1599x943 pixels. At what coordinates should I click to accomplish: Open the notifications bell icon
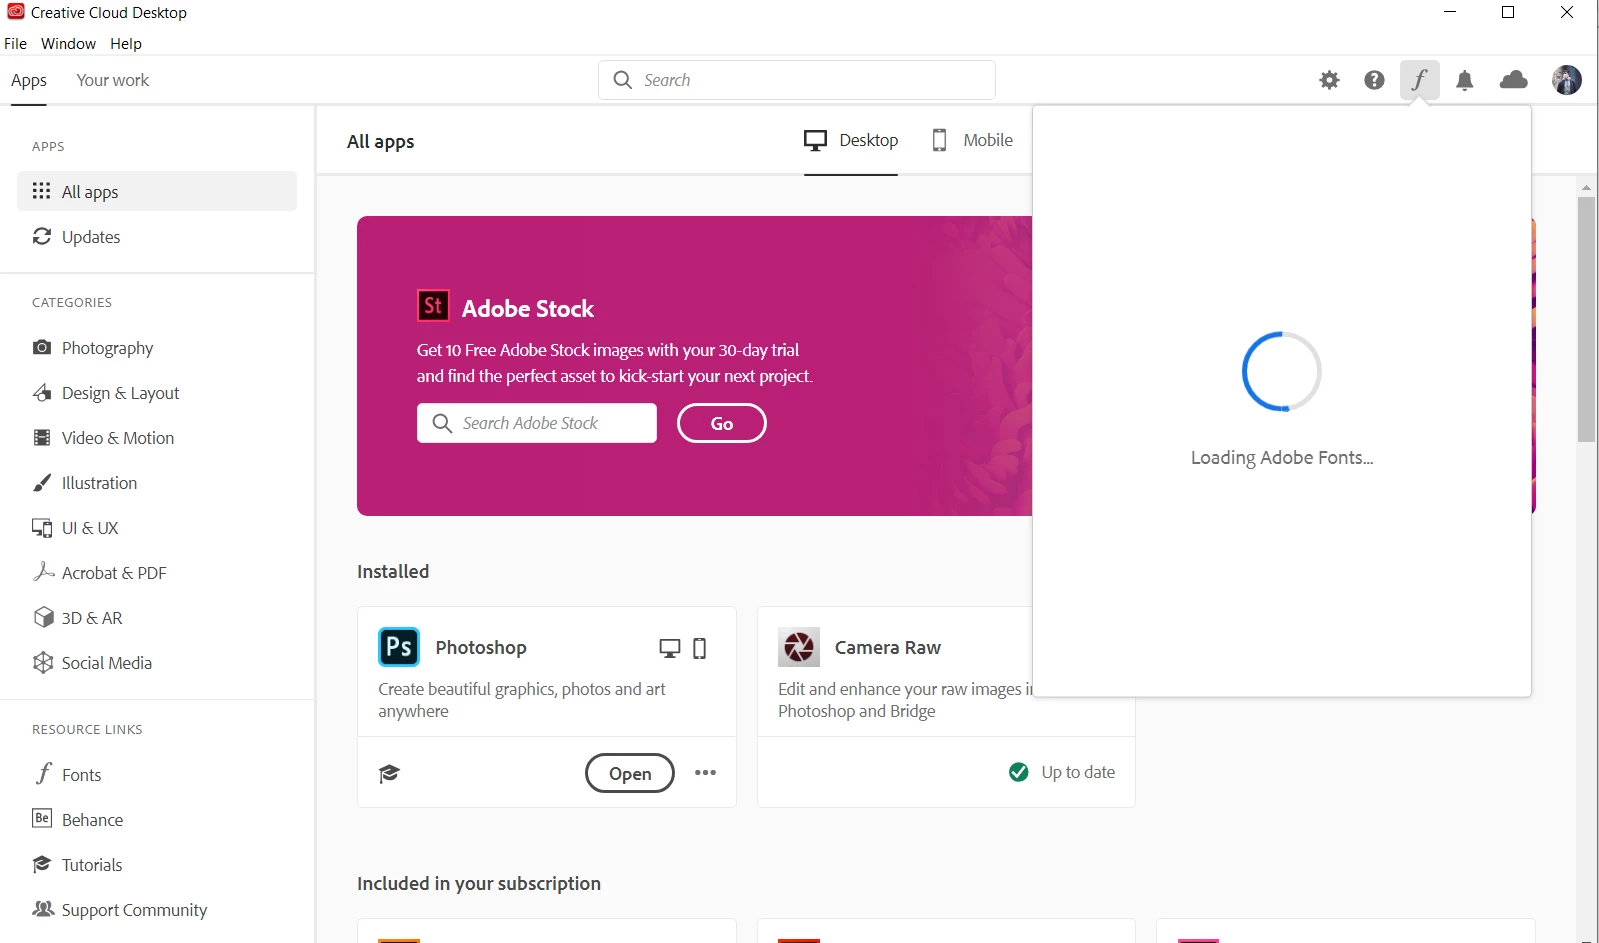pyautogui.click(x=1464, y=80)
